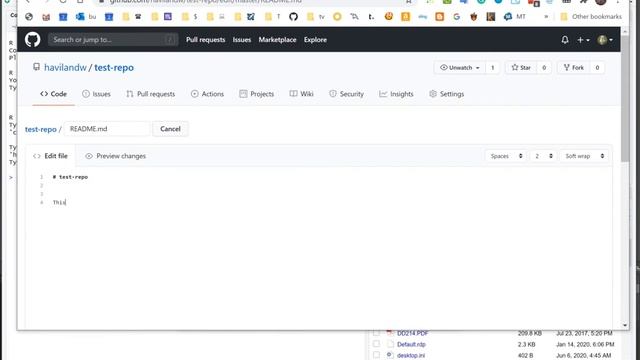Open the test-repo title link
The width and height of the screenshot is (640, 360).
[114, 67]
